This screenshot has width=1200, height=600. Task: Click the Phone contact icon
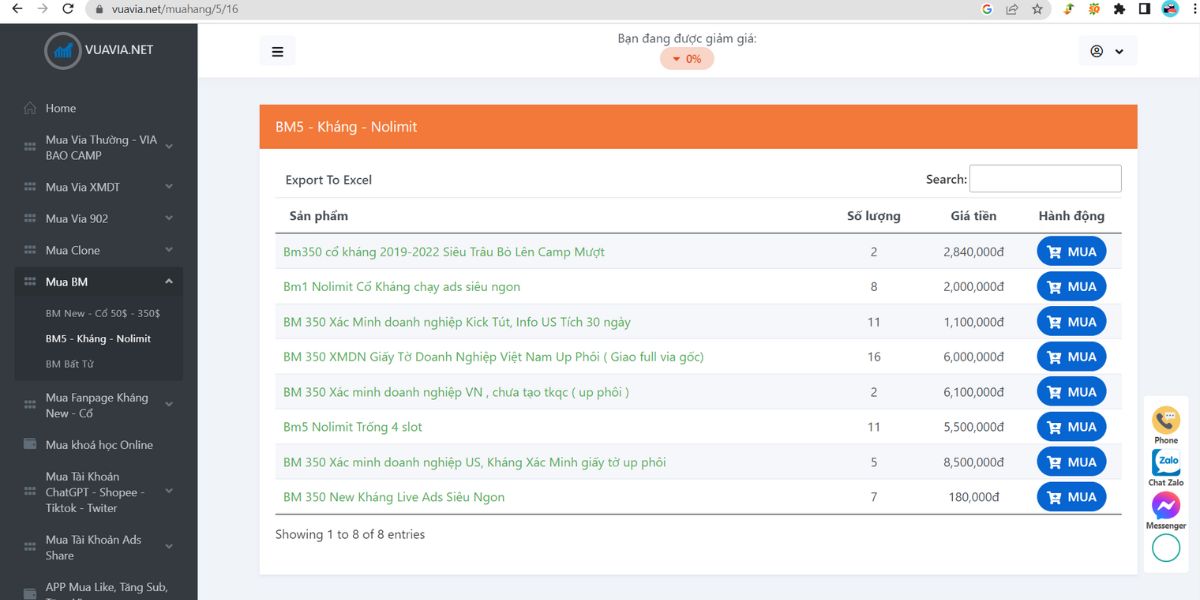[x=1166, y=419]
